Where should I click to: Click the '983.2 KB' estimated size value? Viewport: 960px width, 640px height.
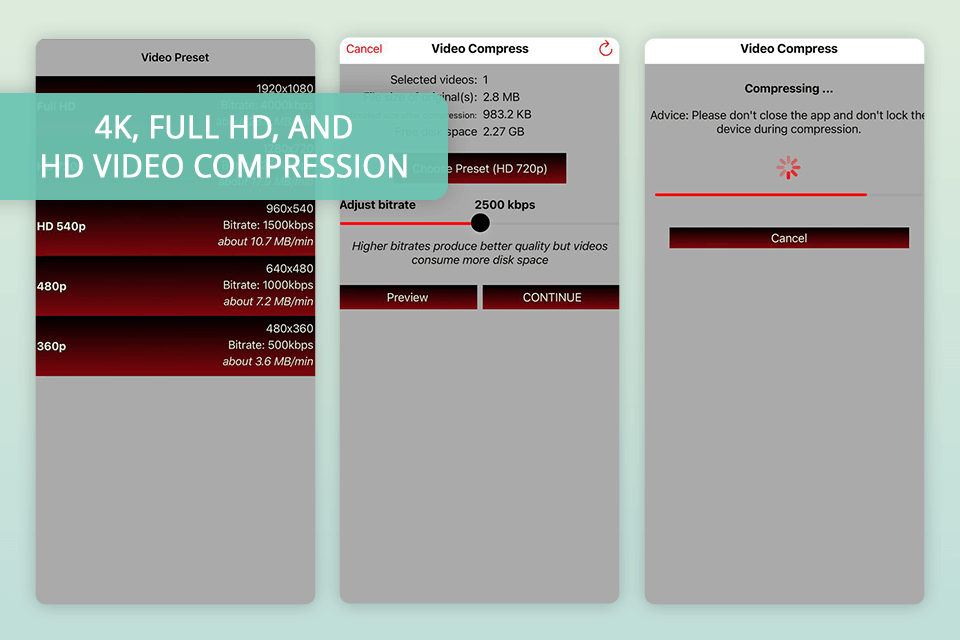pos(507,115)
